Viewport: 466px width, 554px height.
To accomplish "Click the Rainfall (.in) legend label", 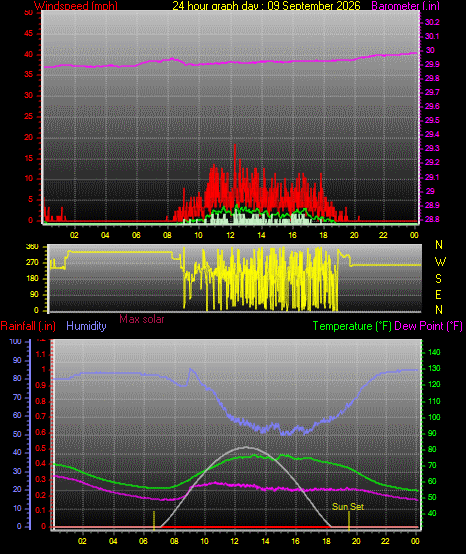I will 28,326.
